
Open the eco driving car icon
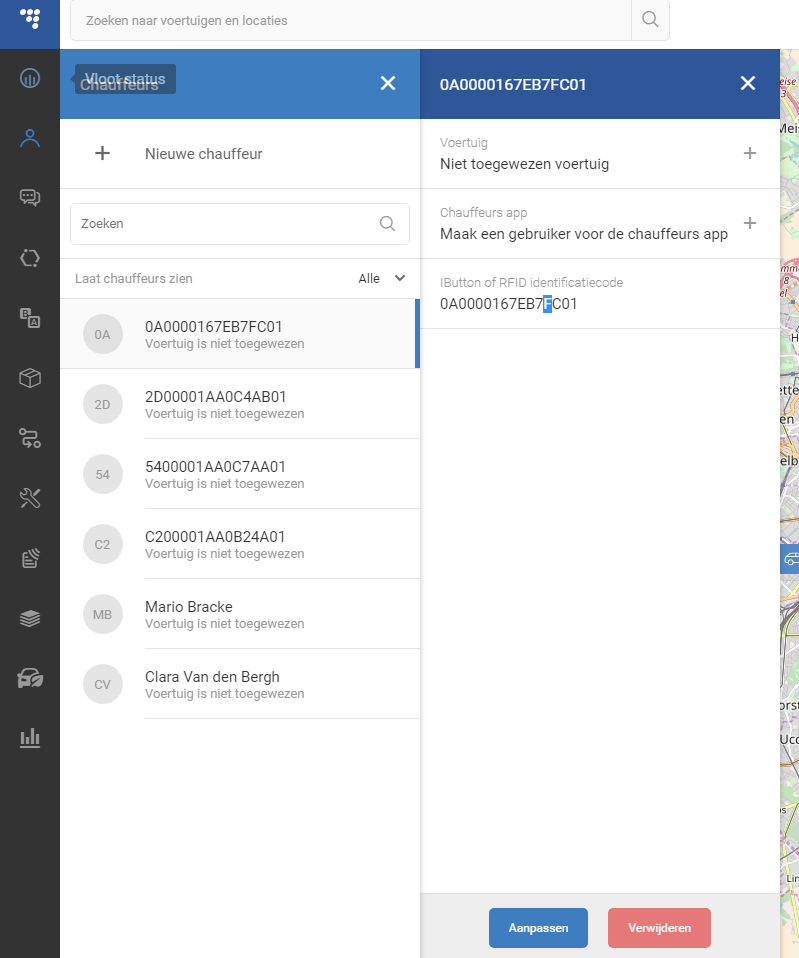click(x=30, y=678)
